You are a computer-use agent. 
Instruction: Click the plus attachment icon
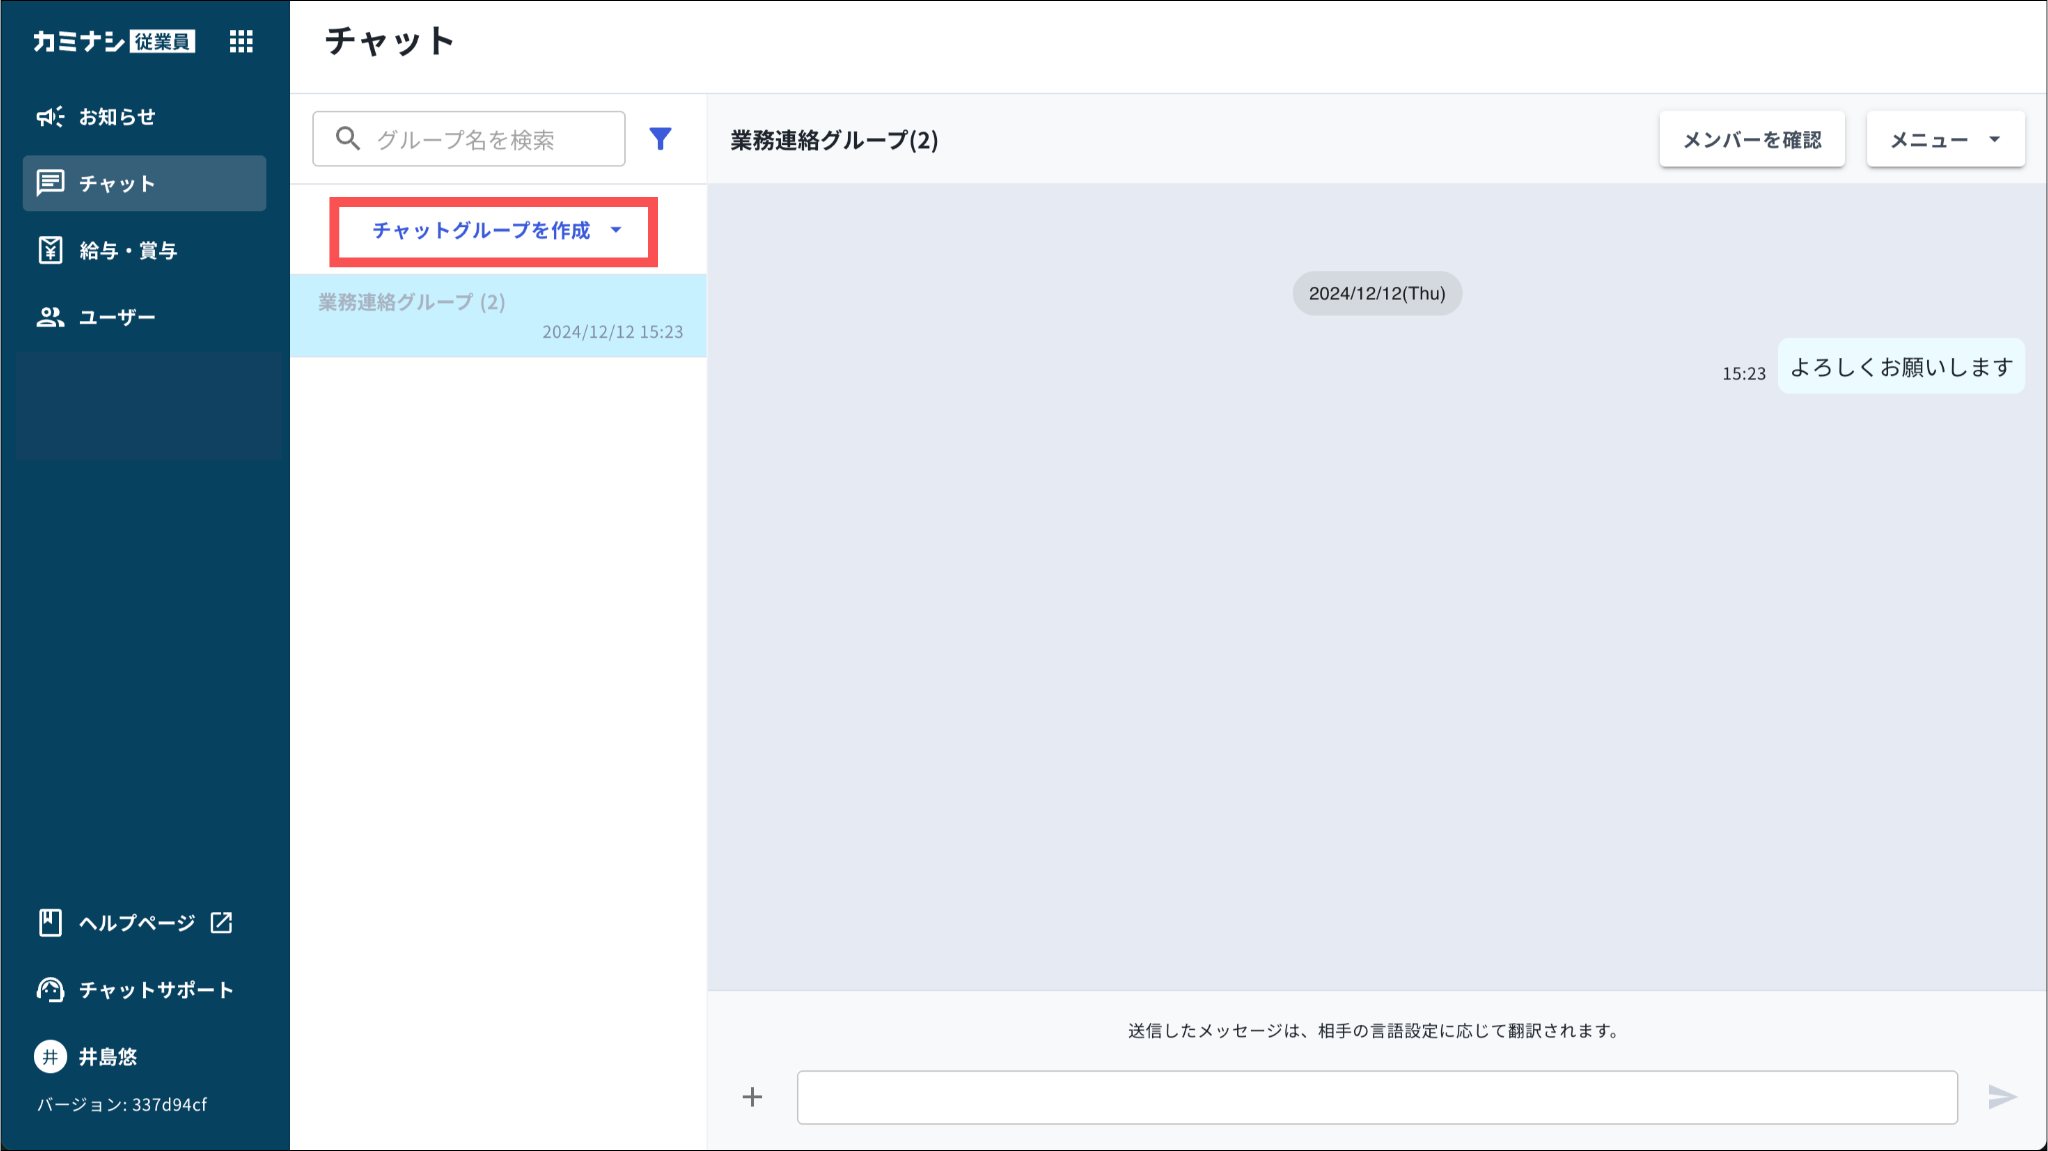[752, 1097]
